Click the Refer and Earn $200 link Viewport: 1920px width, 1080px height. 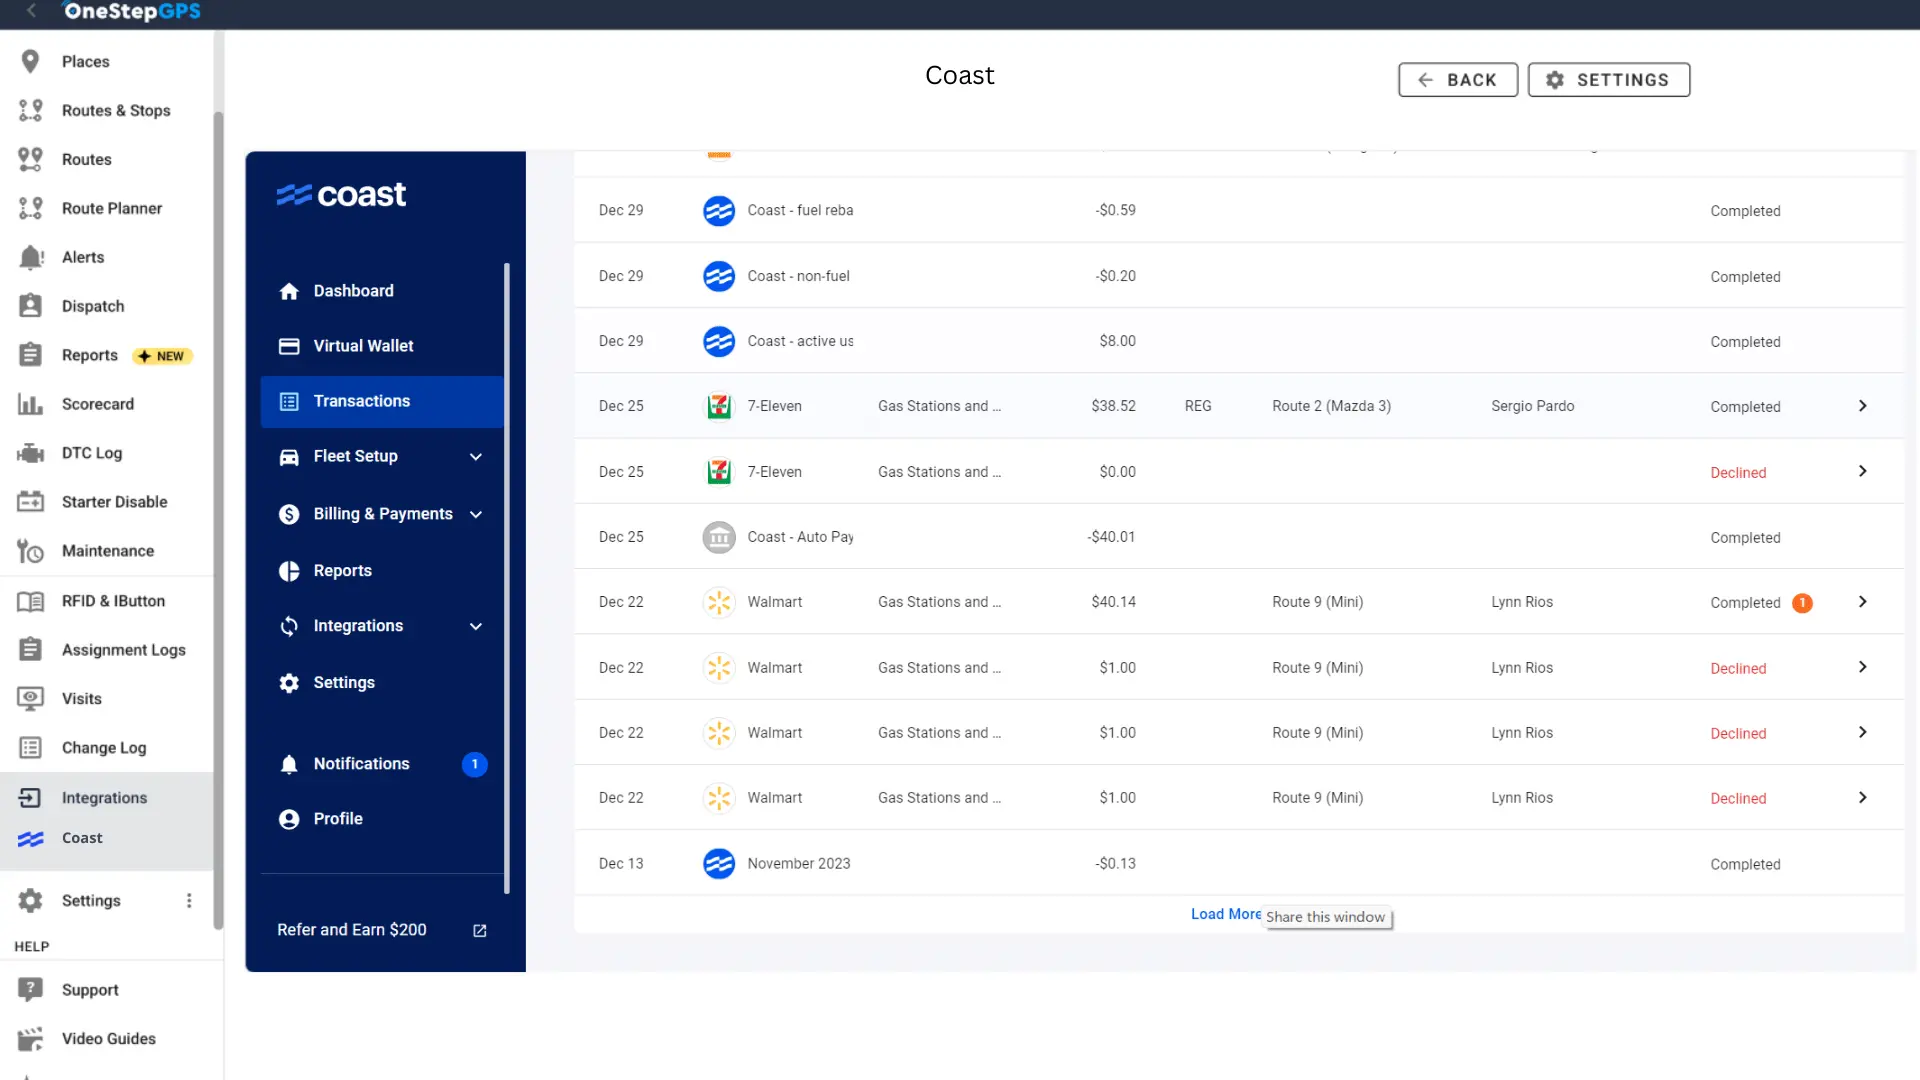click(x=352, y=930)
